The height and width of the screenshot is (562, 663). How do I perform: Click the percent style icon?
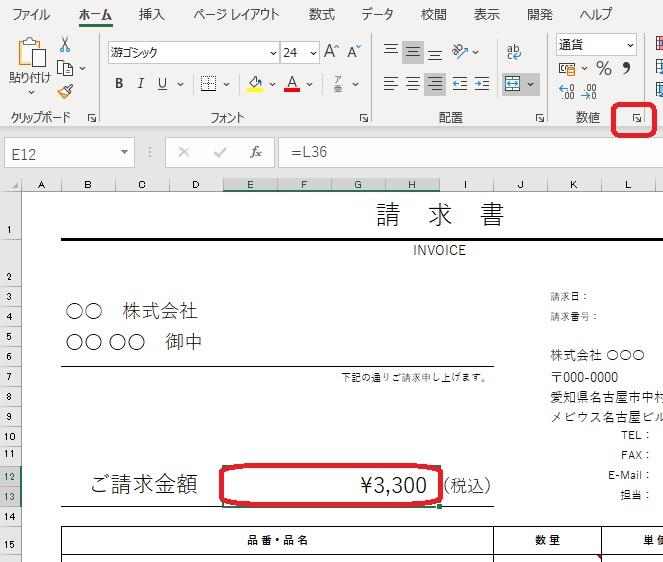[603, 68]
